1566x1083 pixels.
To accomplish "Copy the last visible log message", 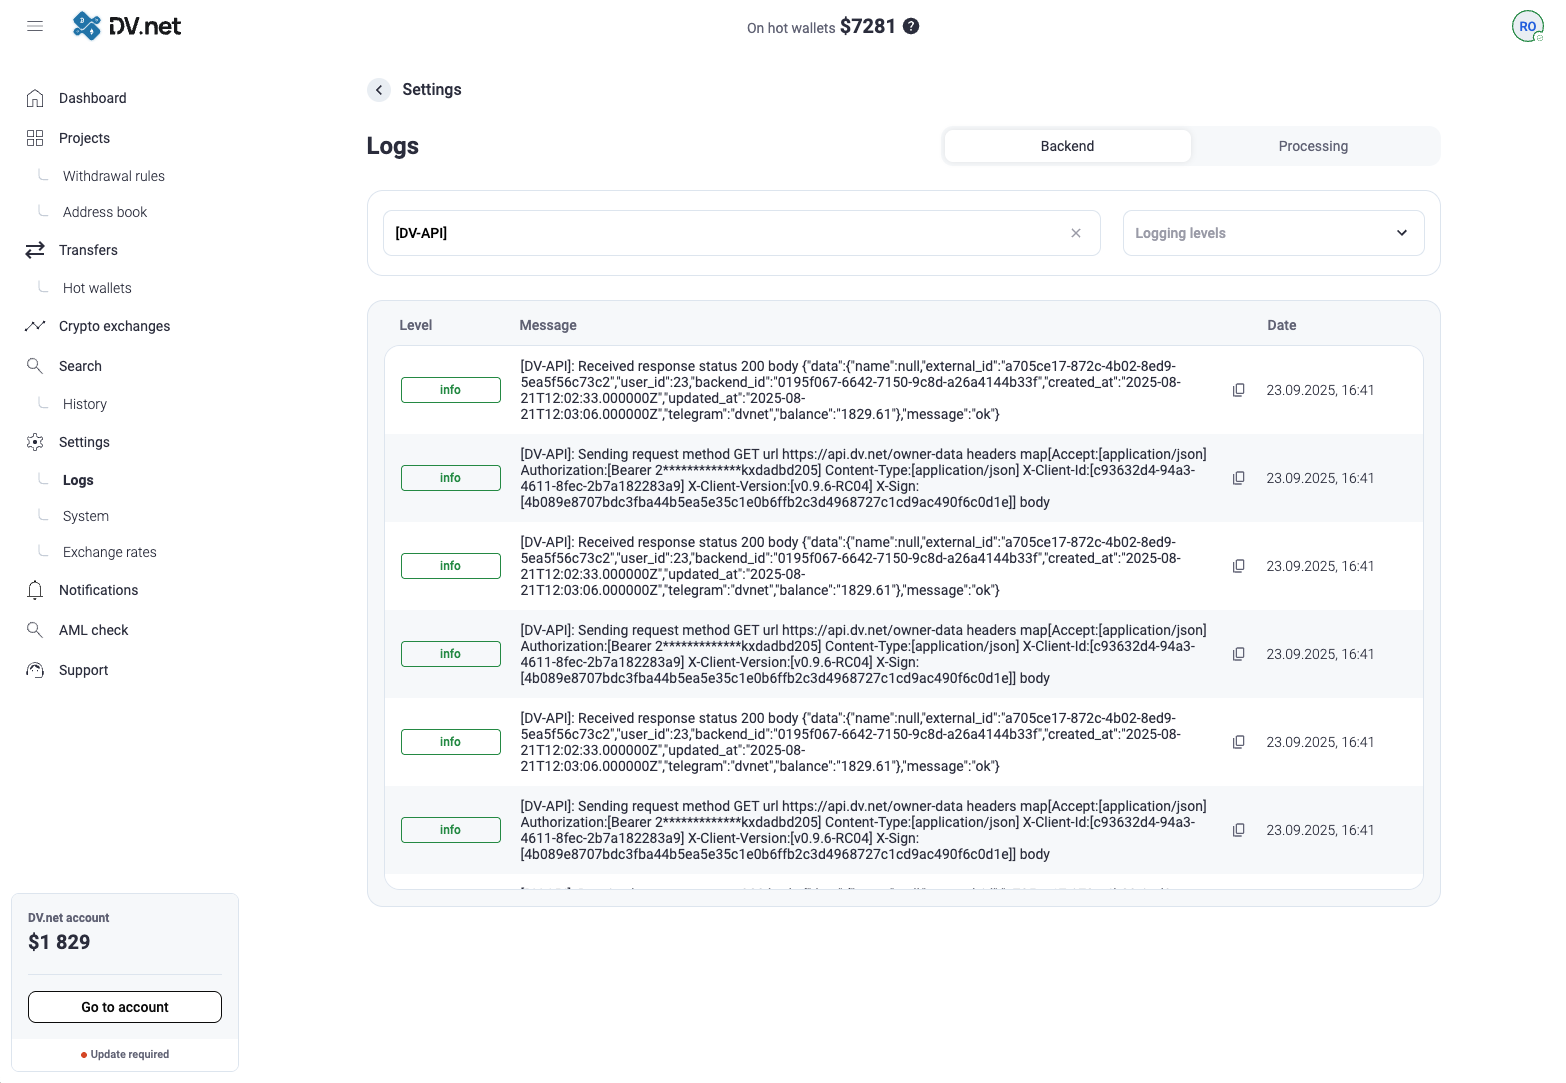I will pyautogui.click(x=1238, y=830).
